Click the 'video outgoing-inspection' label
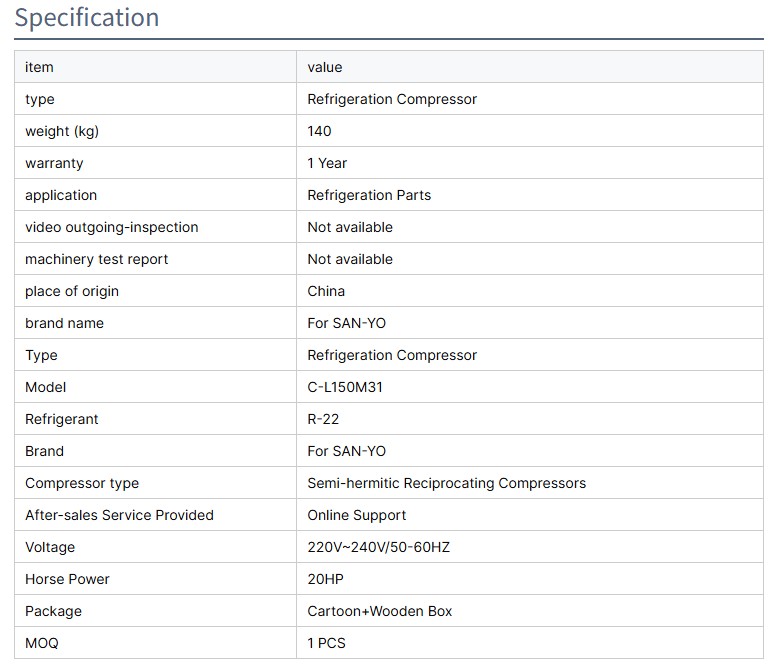773x670 pixels. coord(111,227)
